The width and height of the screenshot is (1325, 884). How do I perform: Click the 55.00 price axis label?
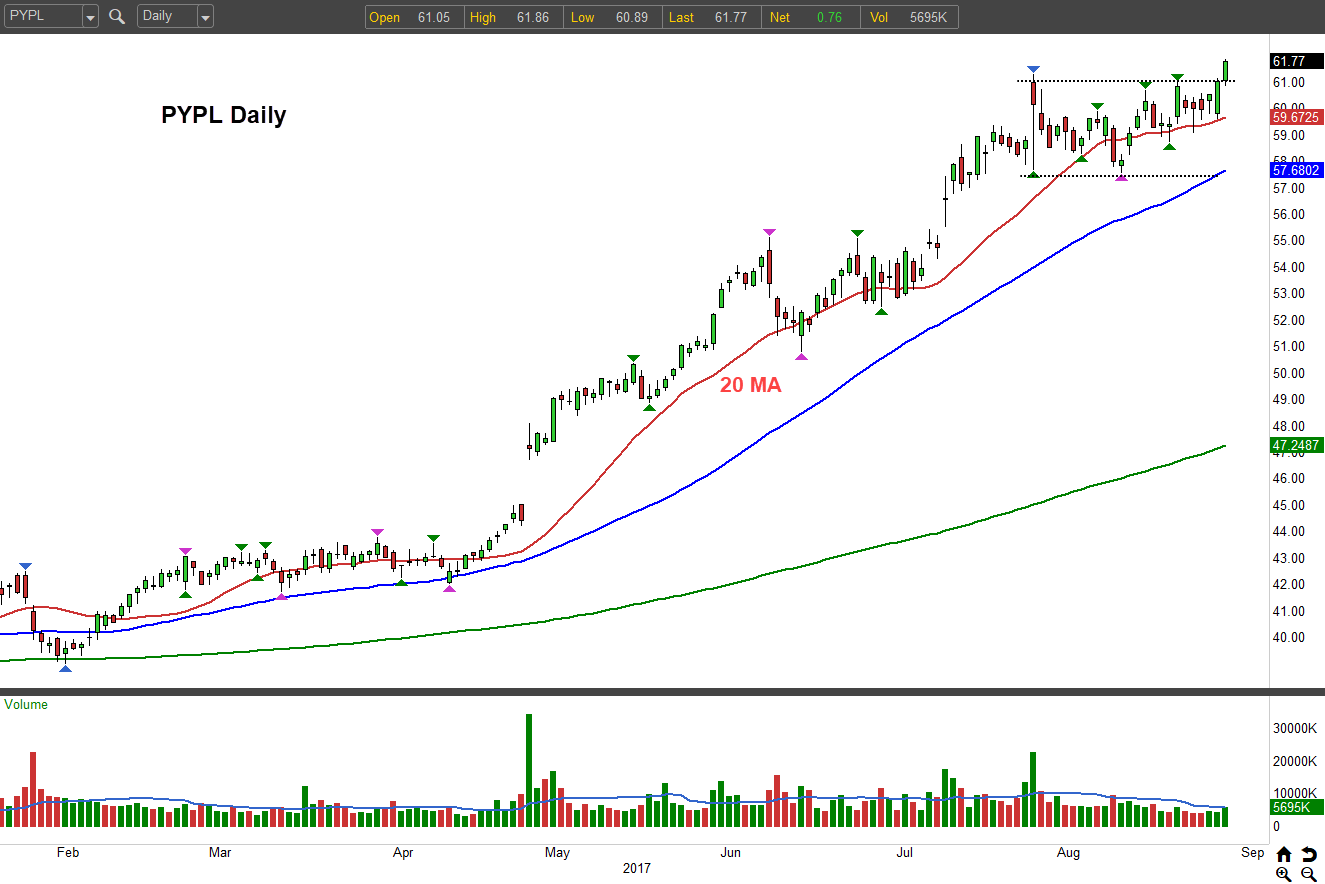click(x=1288, y=241)
